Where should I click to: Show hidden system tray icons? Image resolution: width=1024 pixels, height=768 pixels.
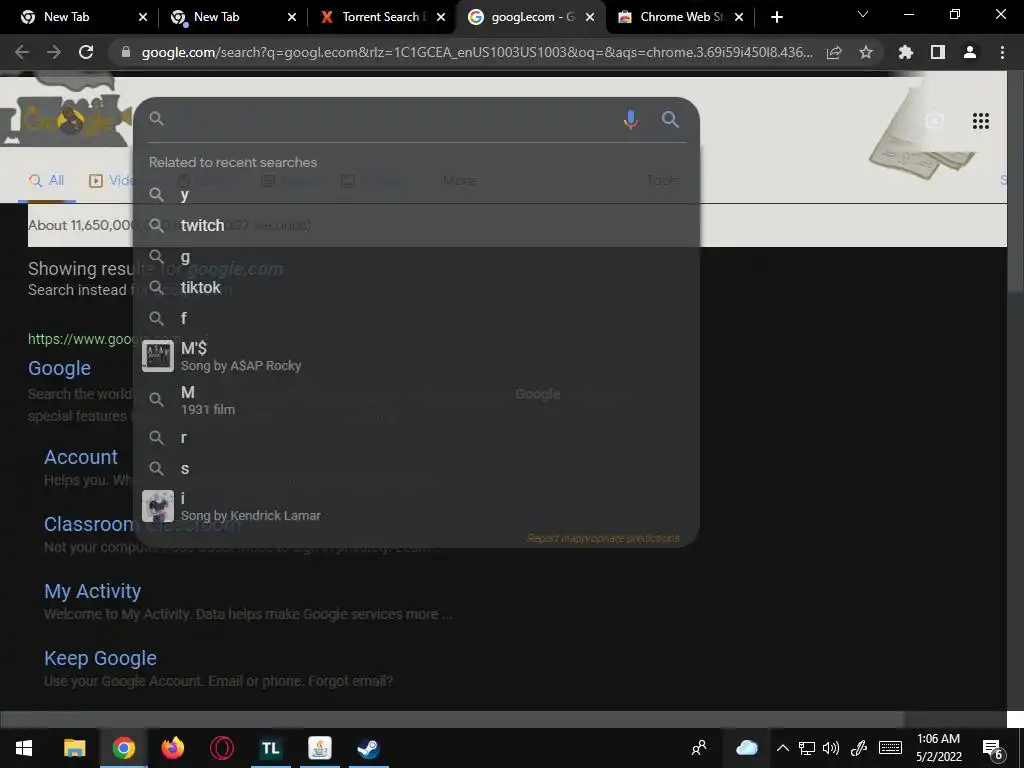pos(782,748)
